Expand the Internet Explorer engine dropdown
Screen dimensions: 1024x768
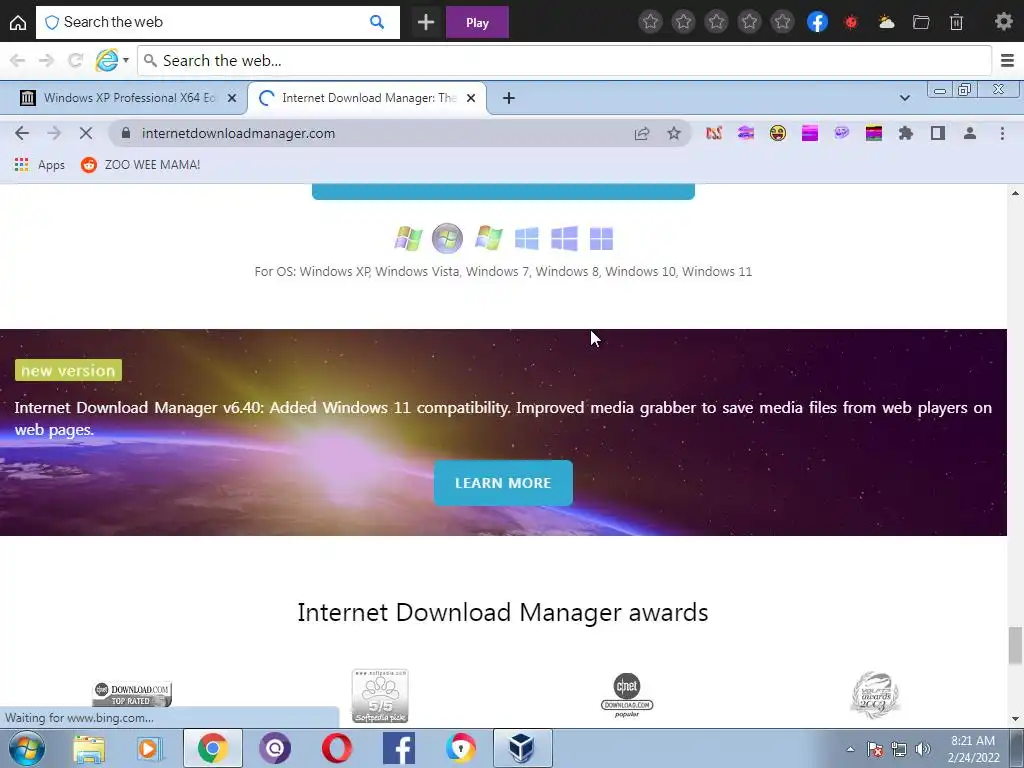126,61
